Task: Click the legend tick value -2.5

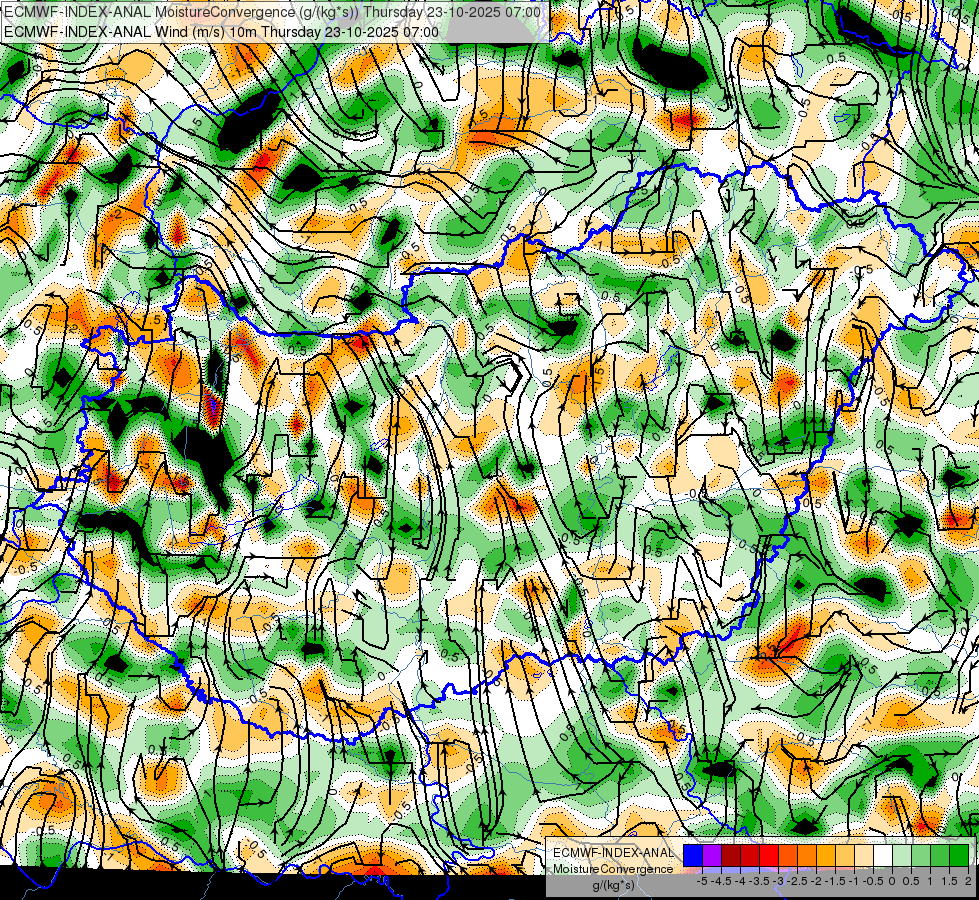Action: (x=797, y=881)
